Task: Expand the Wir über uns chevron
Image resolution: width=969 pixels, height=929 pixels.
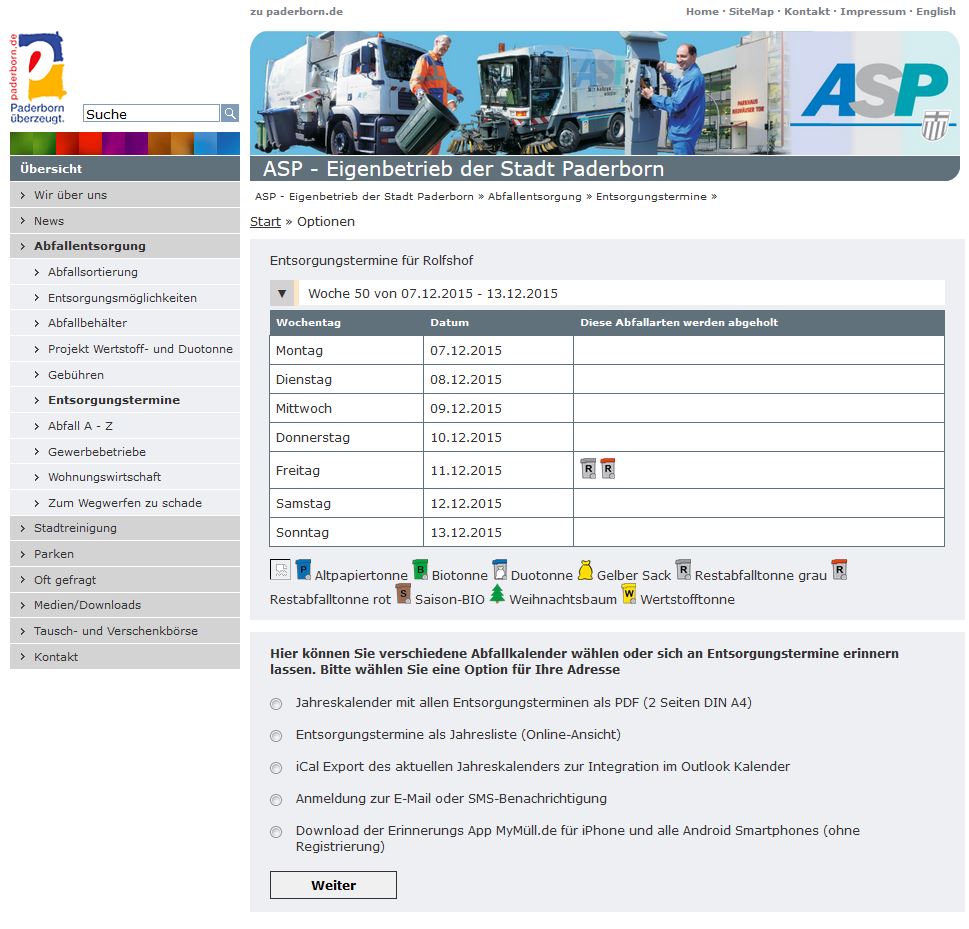Action: point(23,195)
